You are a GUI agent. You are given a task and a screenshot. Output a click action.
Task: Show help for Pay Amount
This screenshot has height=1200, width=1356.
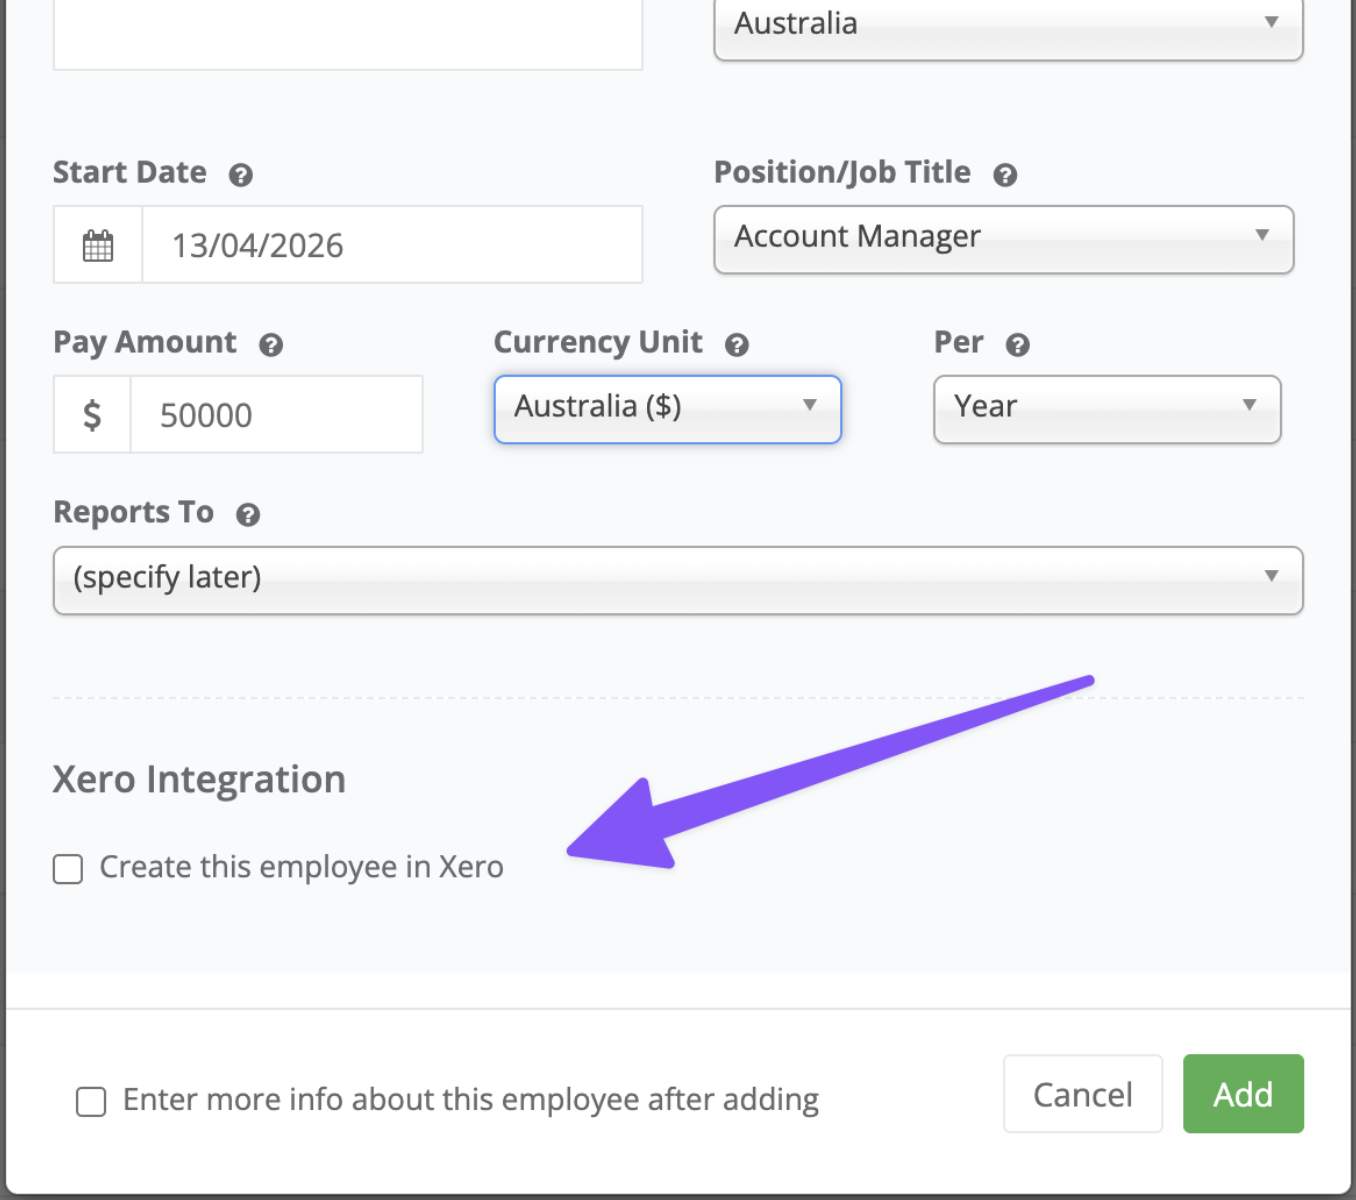coord(271,345)
